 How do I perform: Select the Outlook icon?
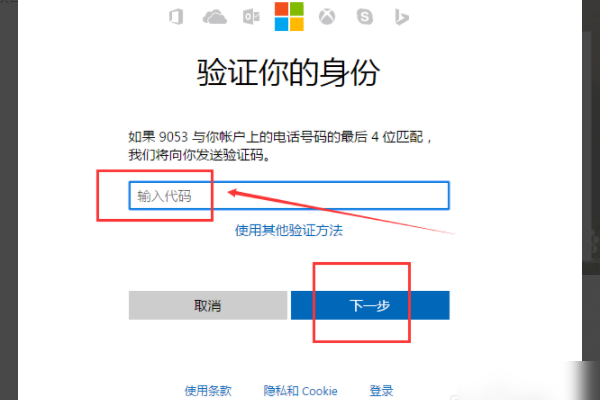click(x=251, y=17)
